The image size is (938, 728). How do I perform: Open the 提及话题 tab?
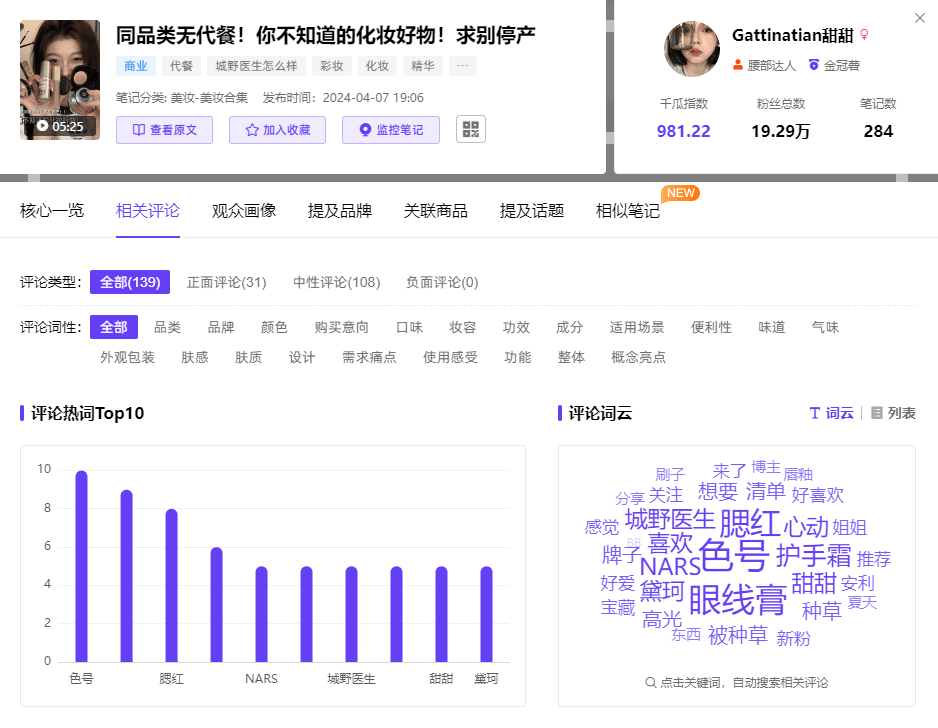pos(532,211)
